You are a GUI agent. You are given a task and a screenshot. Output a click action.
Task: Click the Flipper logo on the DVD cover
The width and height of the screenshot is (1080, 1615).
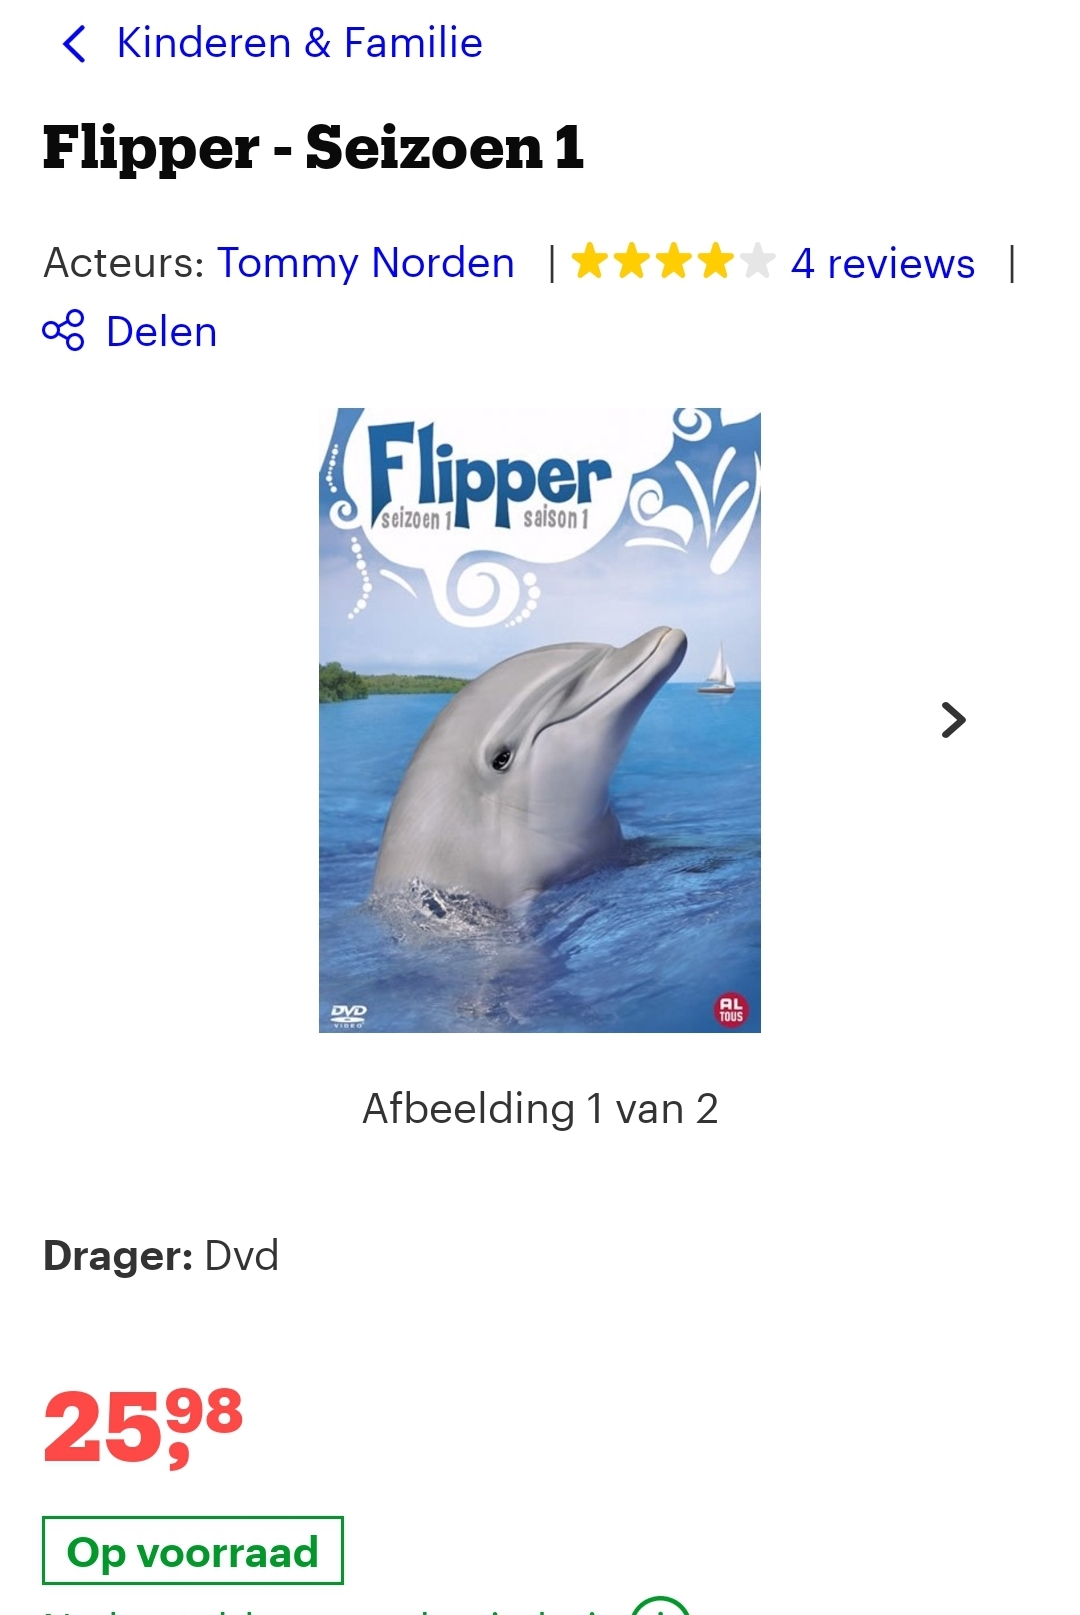pos(489,477)
